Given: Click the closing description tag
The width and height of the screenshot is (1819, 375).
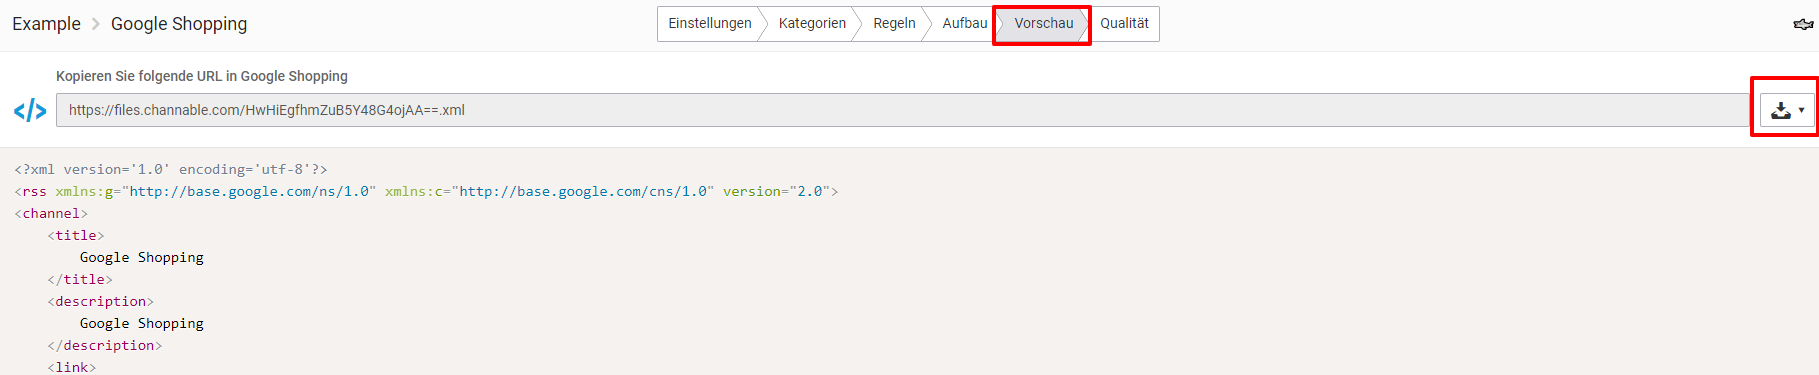Looking at the screenshot, I should (x=105, y=345).
